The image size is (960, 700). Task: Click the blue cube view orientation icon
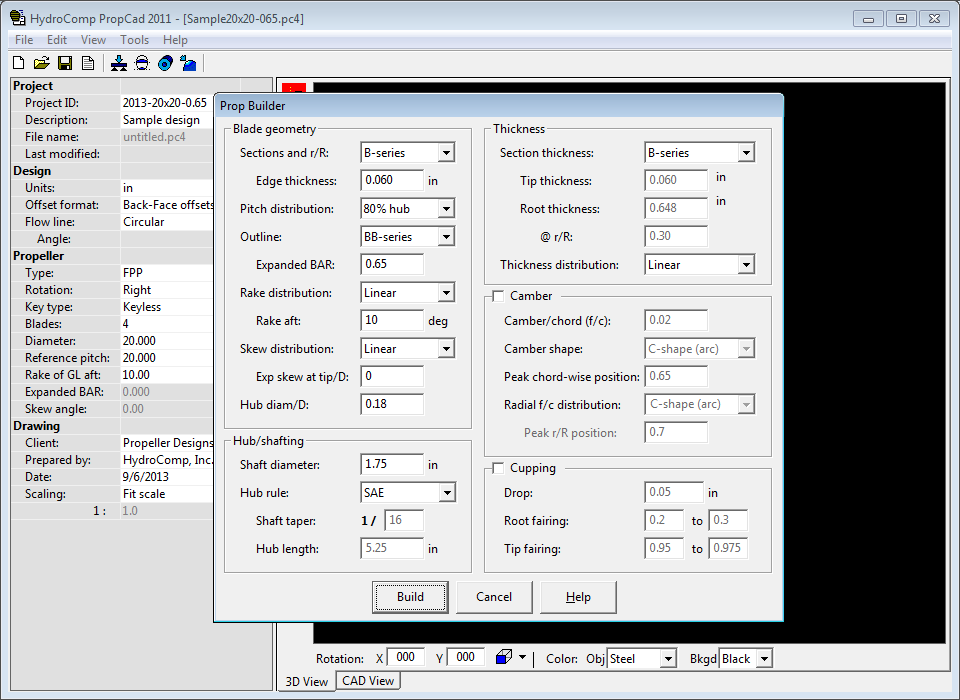pyautogui.click(x=505, y=658)
